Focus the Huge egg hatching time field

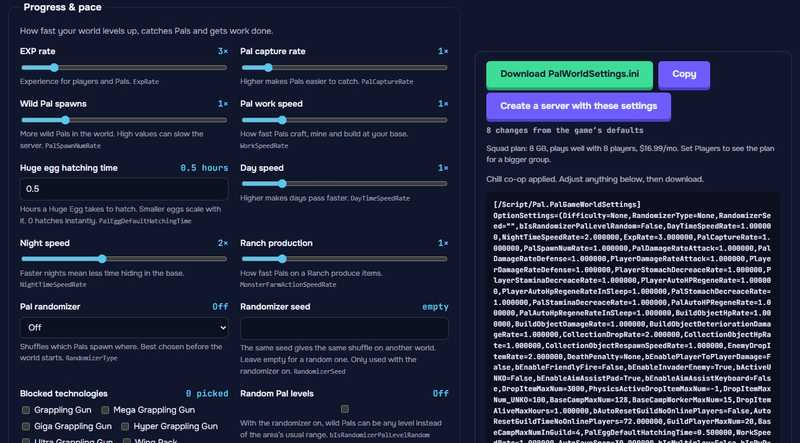(x=124, y=189)
